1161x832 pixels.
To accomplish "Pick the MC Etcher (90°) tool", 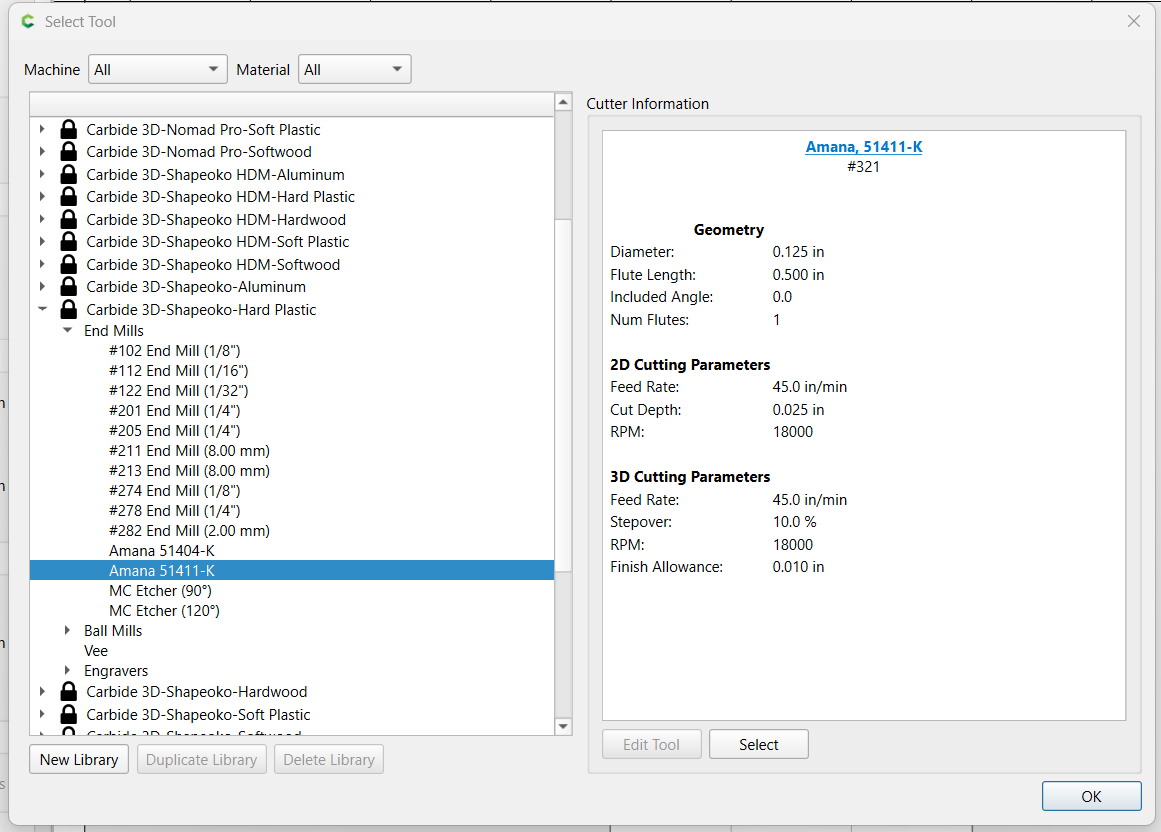I will click(161, 591).
